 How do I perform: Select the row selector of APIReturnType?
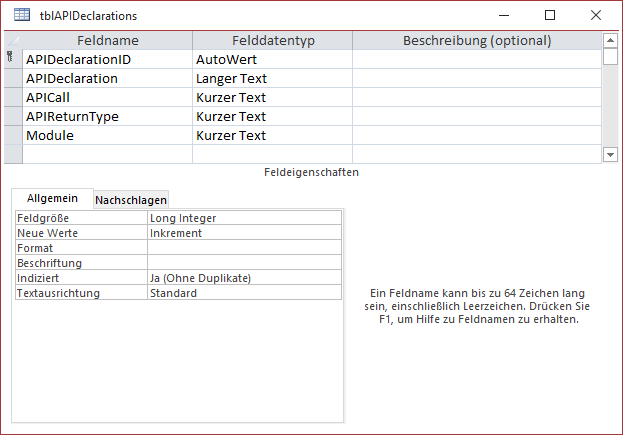point(13,116)
